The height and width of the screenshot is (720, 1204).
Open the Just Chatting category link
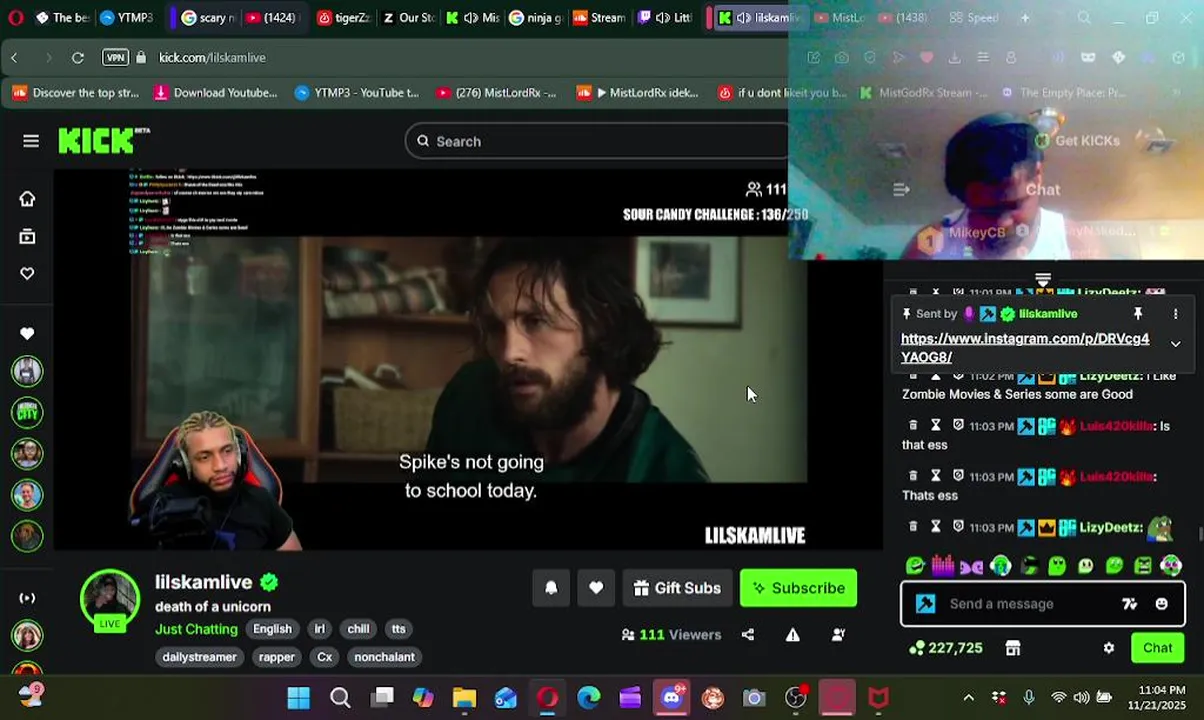click(x=196, y=629)
